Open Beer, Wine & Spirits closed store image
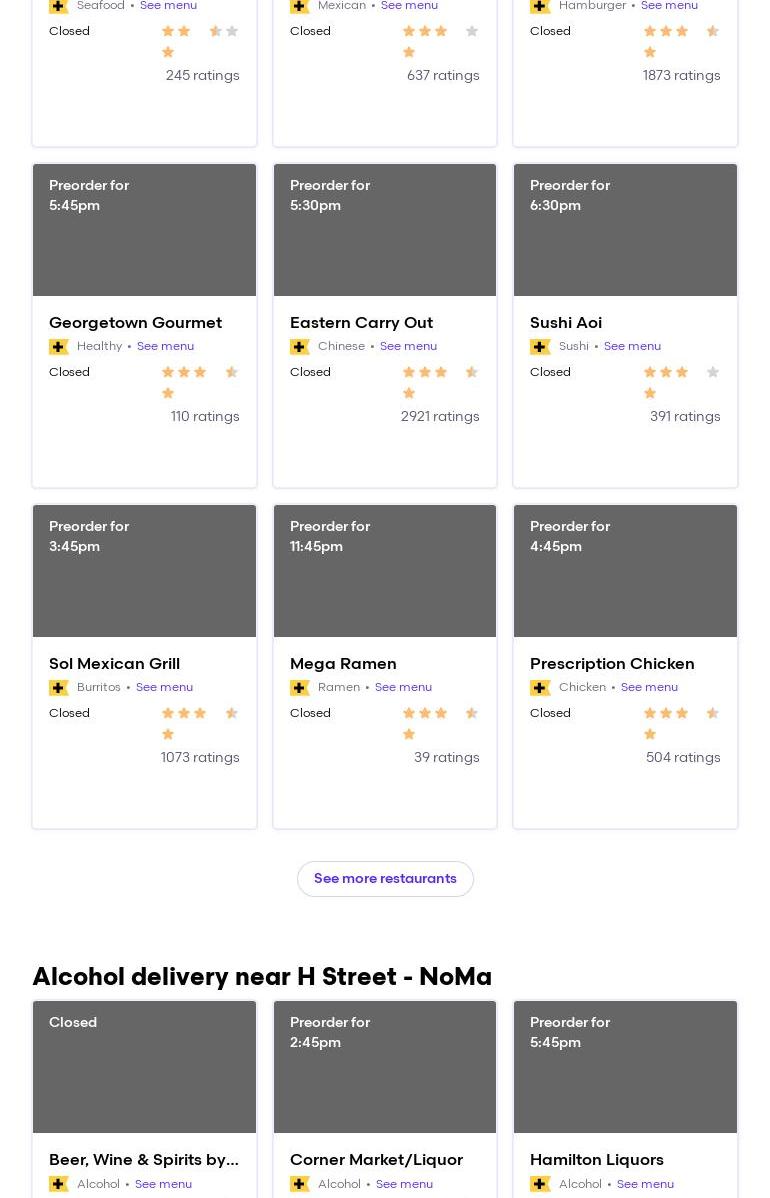The width and height of the screenshot is (770, 1198). 144,1067
